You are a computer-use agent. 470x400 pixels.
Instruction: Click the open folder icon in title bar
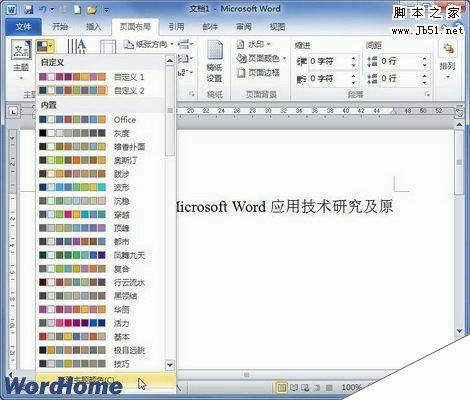click(92, 10)
